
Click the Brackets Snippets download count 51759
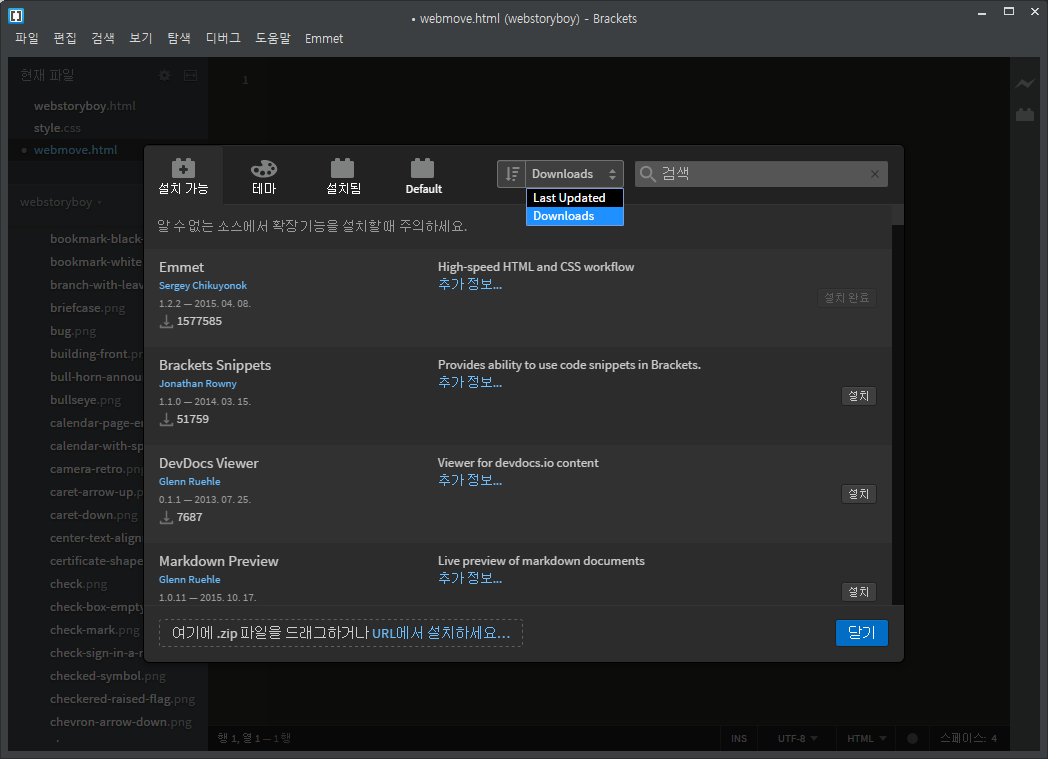(192, 420)
